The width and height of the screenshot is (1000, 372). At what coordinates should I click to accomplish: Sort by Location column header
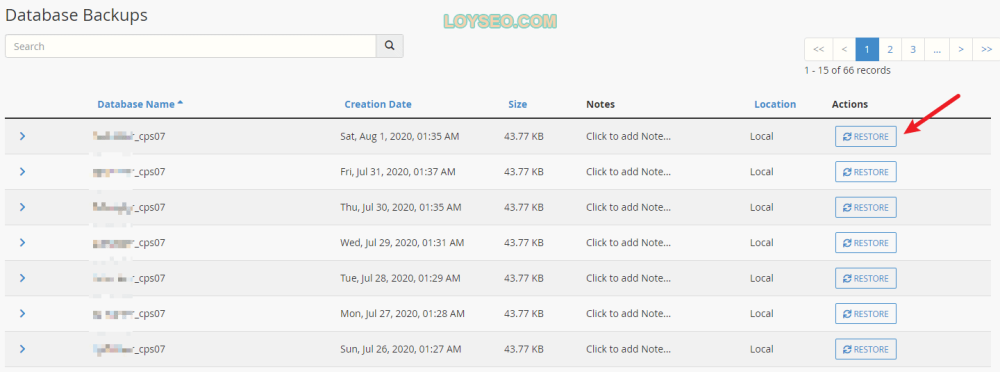point(775,104)
